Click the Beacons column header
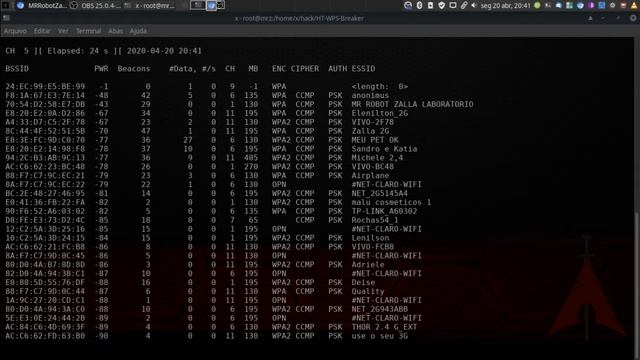This screenshot has height=360, width=640. [134, 69]
